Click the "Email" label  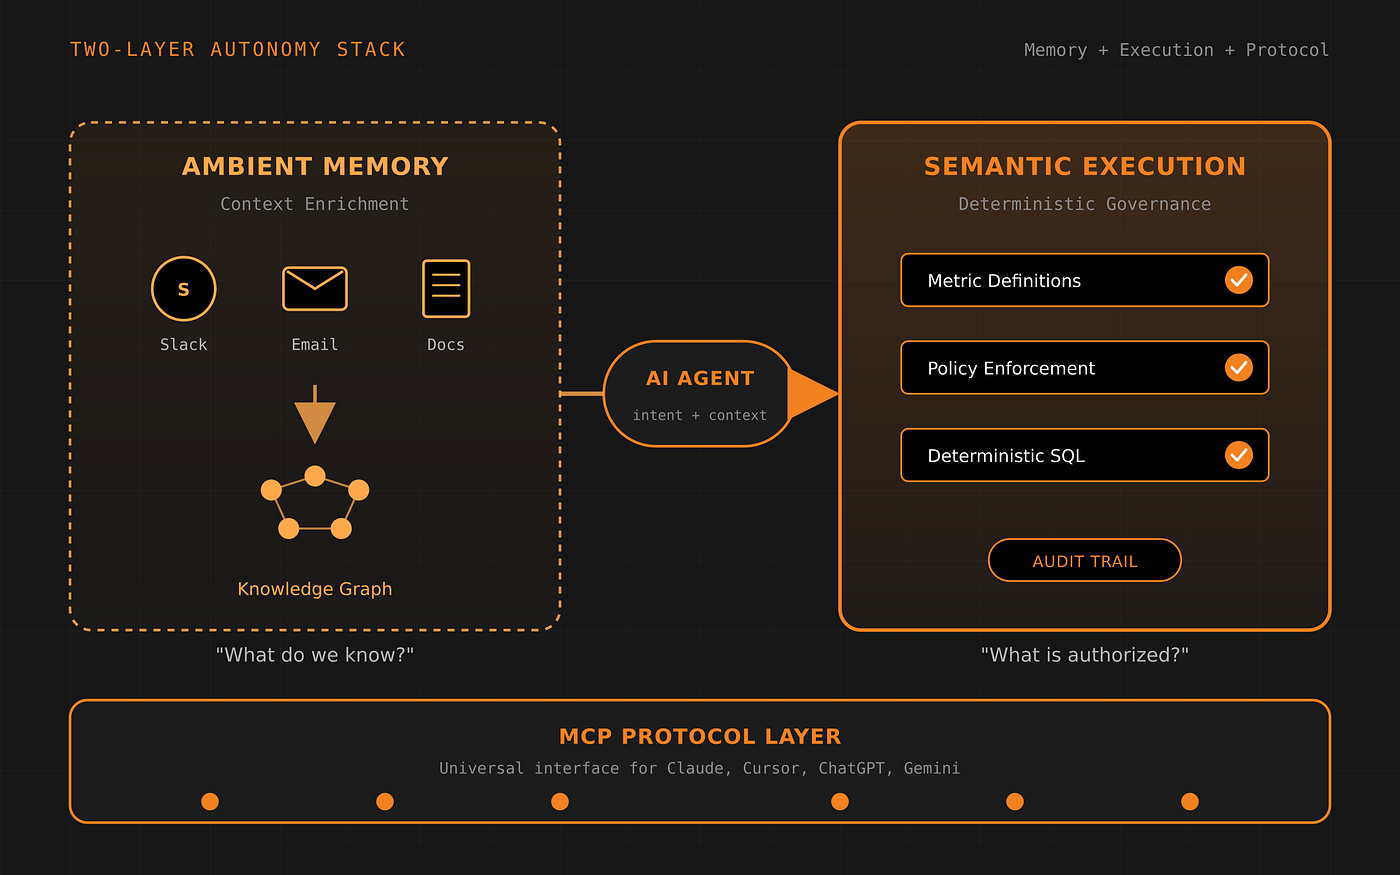click(315, 344)
